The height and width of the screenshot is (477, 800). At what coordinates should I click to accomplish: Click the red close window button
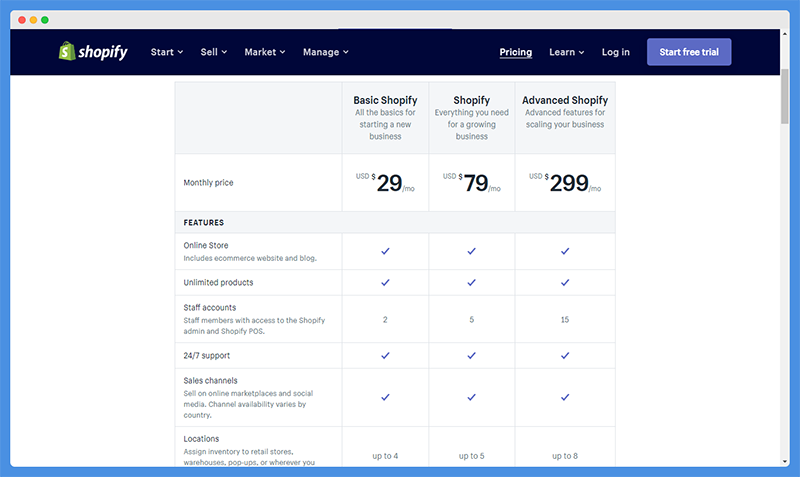point(22,20)
